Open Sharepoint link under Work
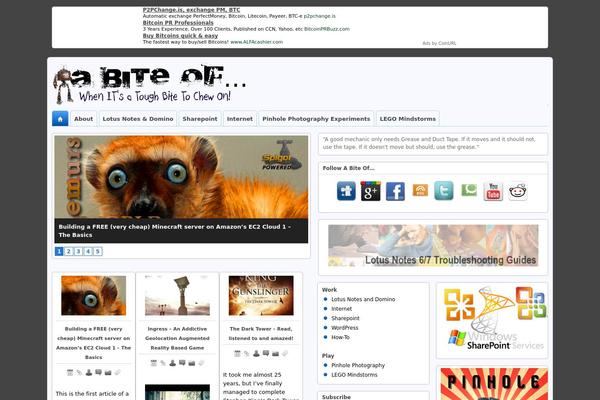600x400 pixels. pos(345,318)
